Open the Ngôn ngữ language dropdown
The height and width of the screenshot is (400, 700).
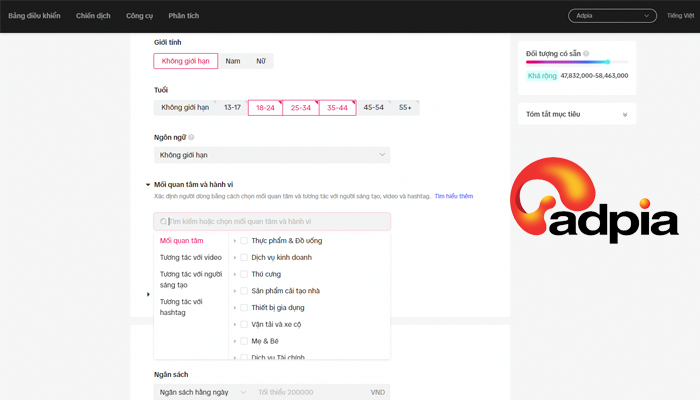[272, 155]
